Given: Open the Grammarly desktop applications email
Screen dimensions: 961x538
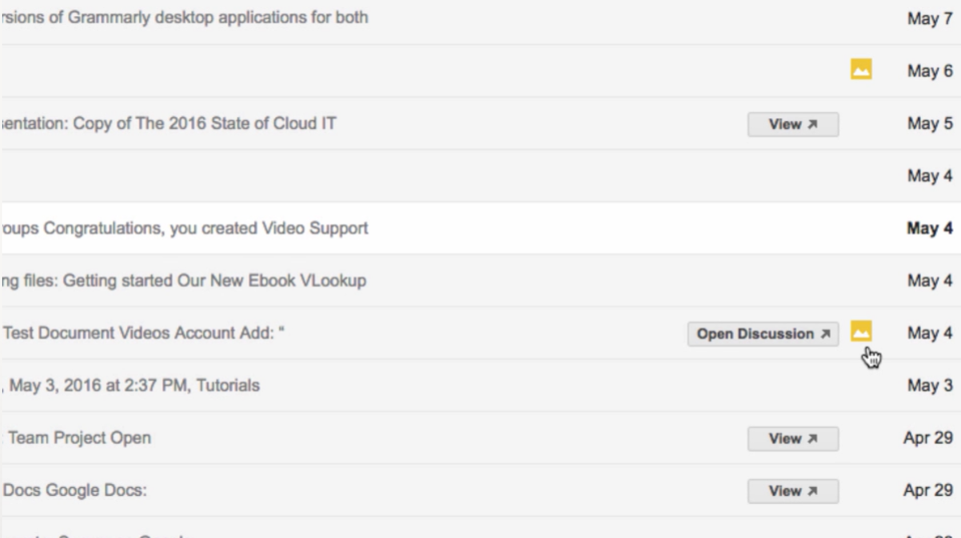Looking at the screenshot, I should pyautogui.click(x=184, y=17).
